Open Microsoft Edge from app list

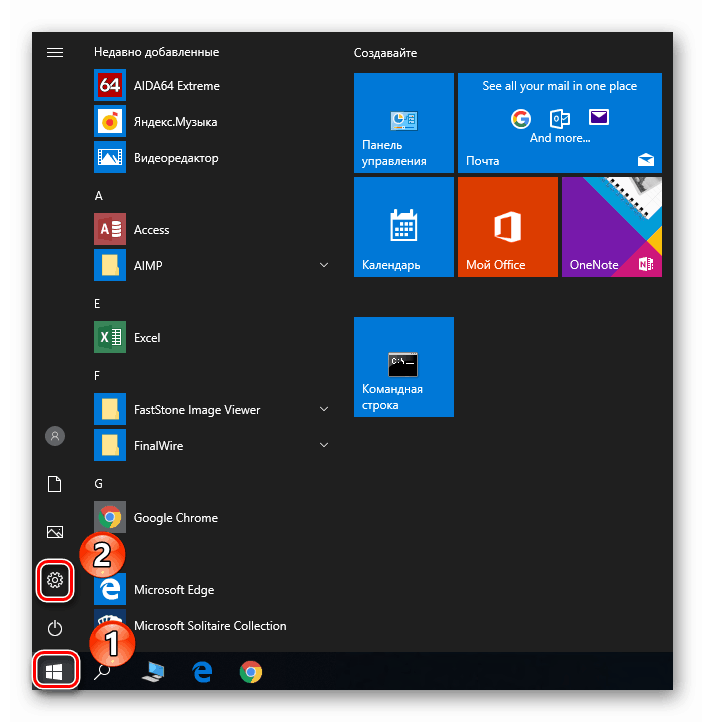pyautogui.click(x=212, y=589)
